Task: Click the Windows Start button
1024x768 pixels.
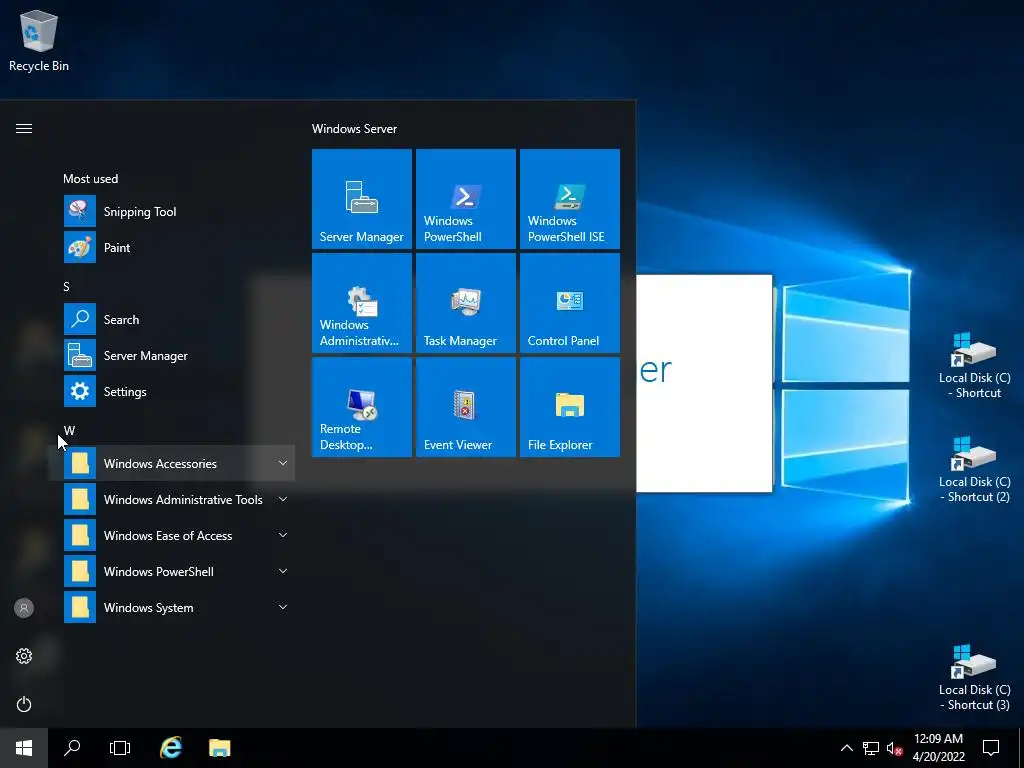Action: 24,748
